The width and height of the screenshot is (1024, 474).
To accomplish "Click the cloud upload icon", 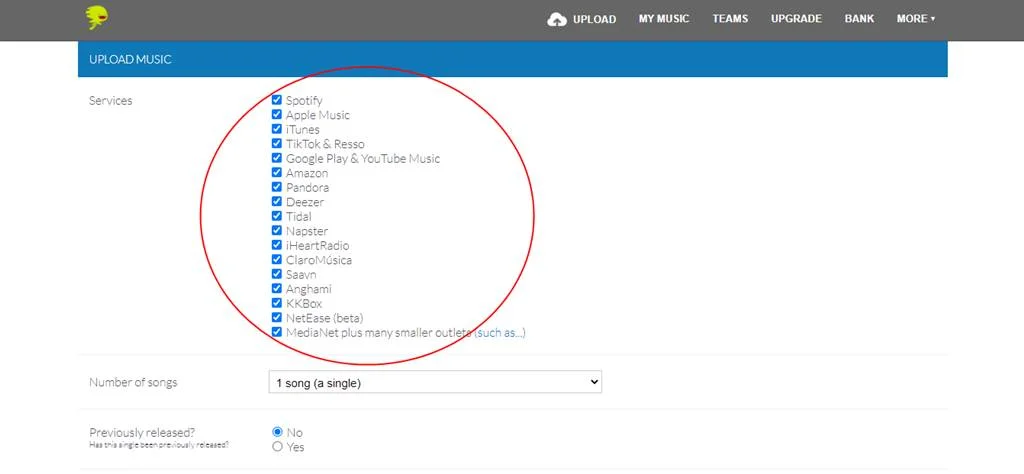I will [x=556, y=20].
